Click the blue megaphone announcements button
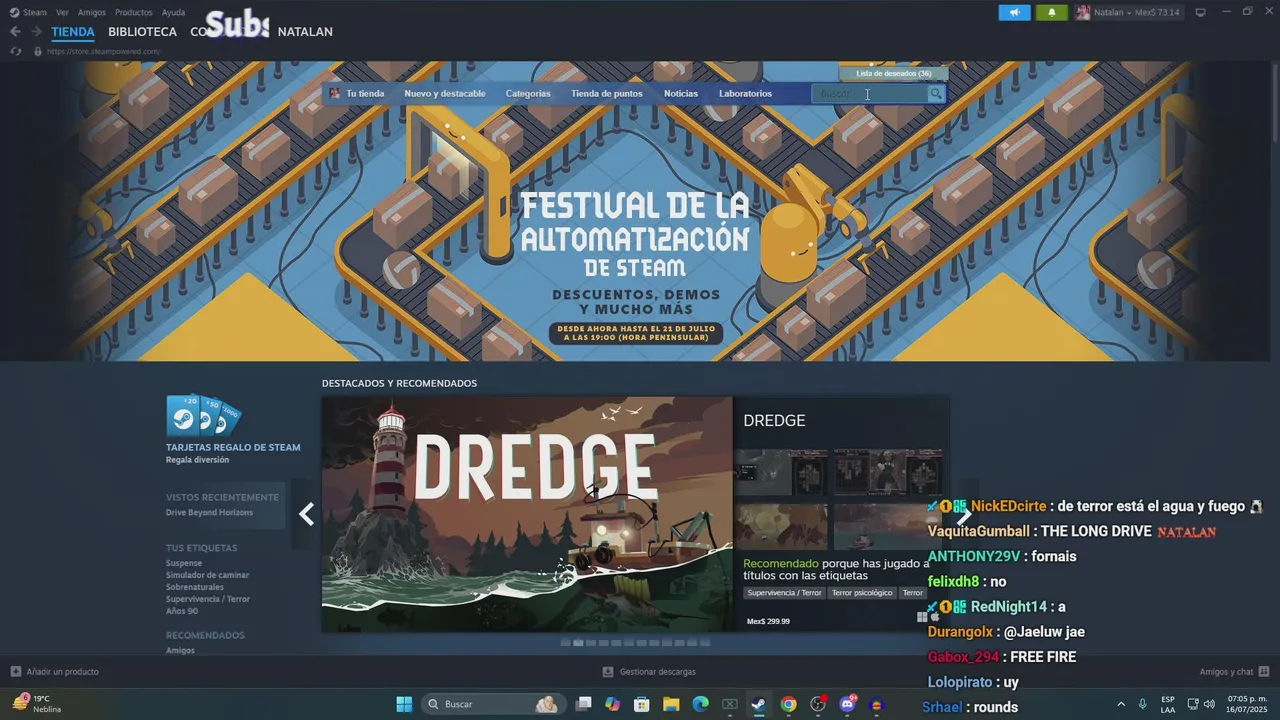 point(1014,13)
